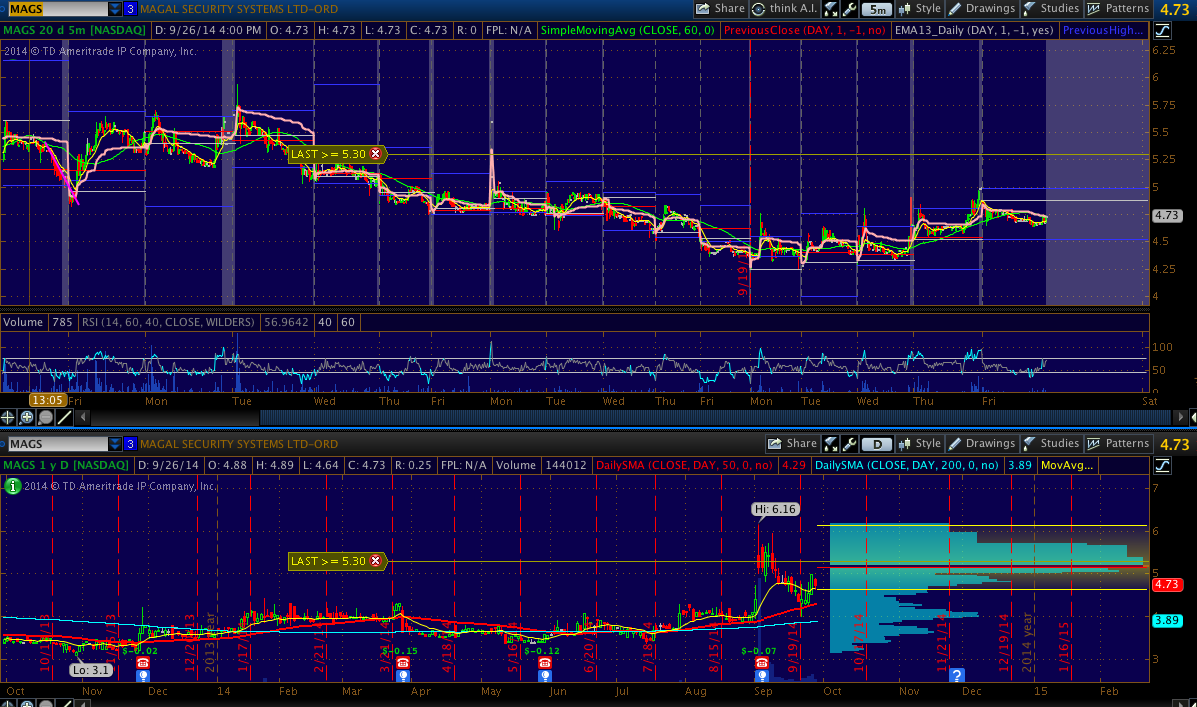Open the Patterns menu in bottom chart
Viewport: 1197px width, 707px height.
[x=1119, y=444]
